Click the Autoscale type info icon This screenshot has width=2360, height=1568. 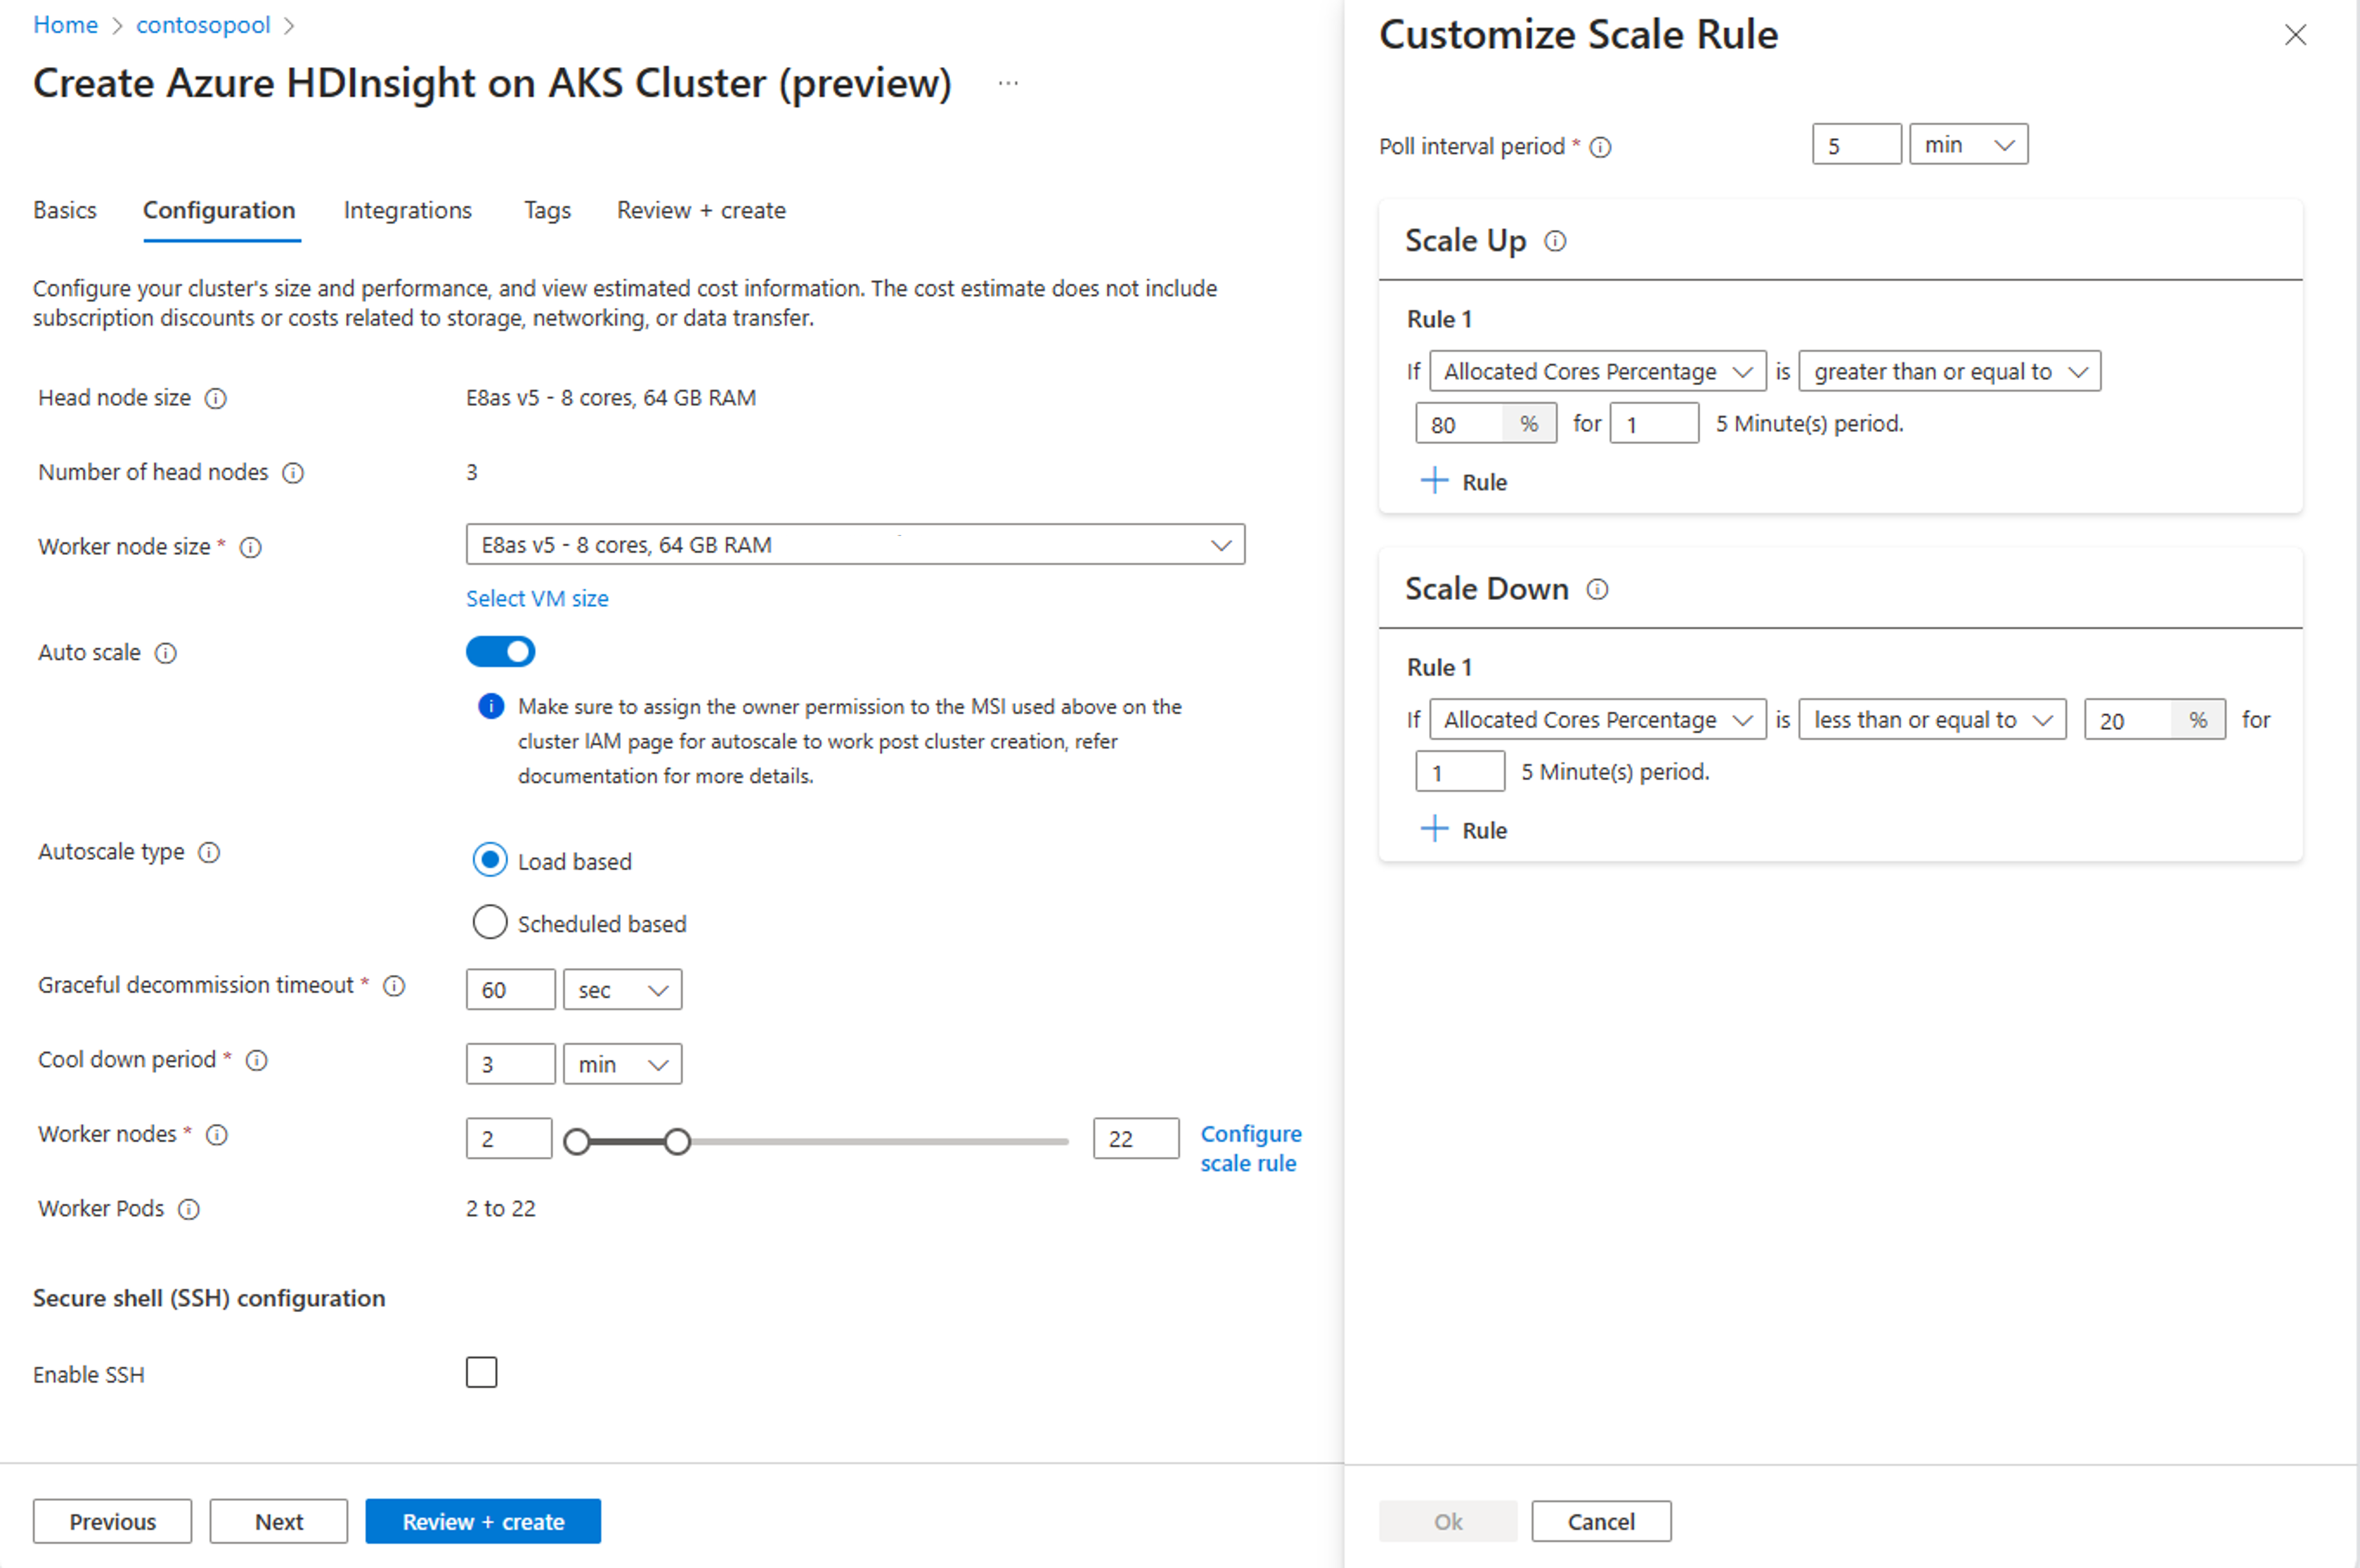pos(209,852)
